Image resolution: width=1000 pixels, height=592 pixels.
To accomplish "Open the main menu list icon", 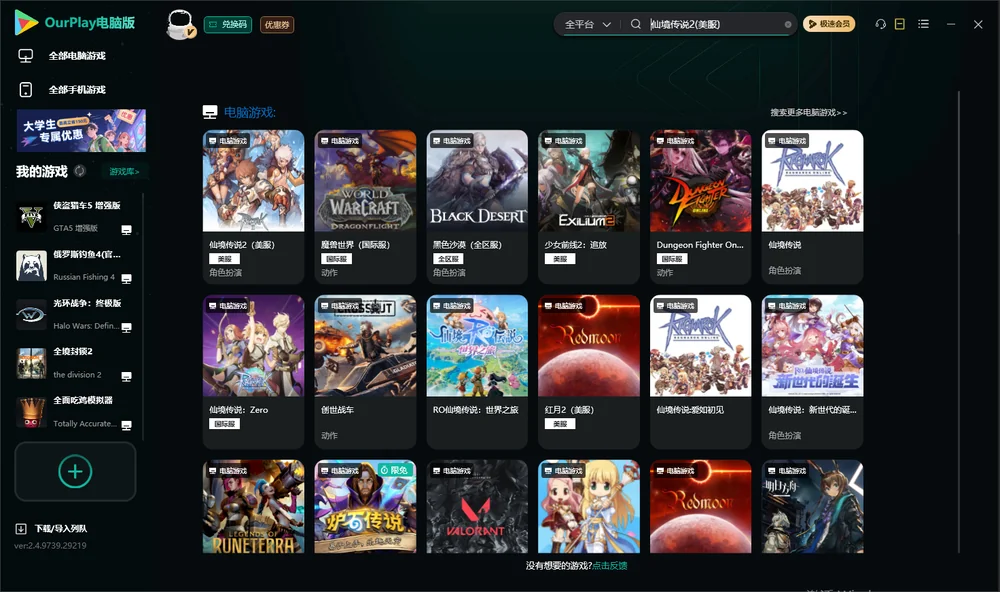I will click(x=923, y=24).
